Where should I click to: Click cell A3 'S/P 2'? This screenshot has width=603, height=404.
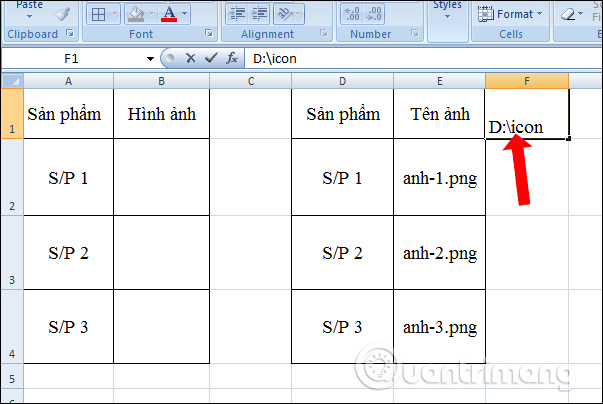[68, 253]
